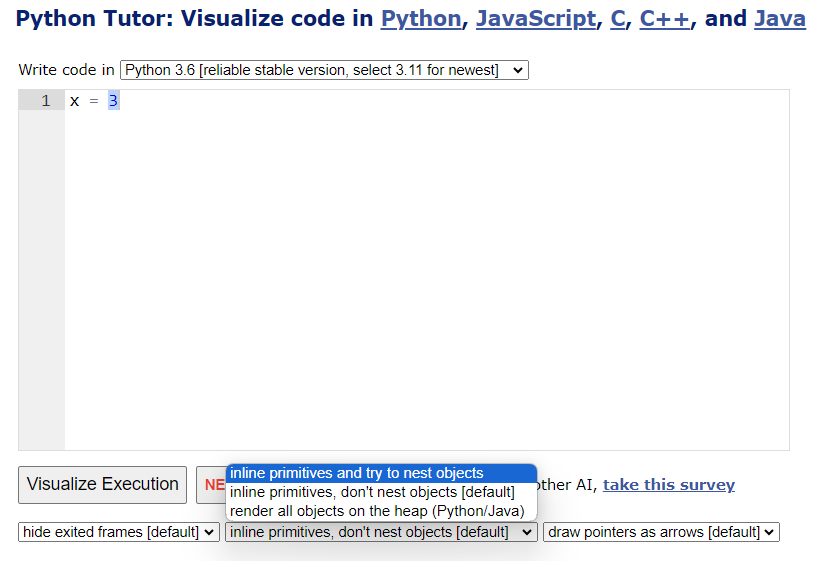Viewport: 832px width, 561px height.
Task: Click the highlighted 3 in the code
Action: point(113,100)
